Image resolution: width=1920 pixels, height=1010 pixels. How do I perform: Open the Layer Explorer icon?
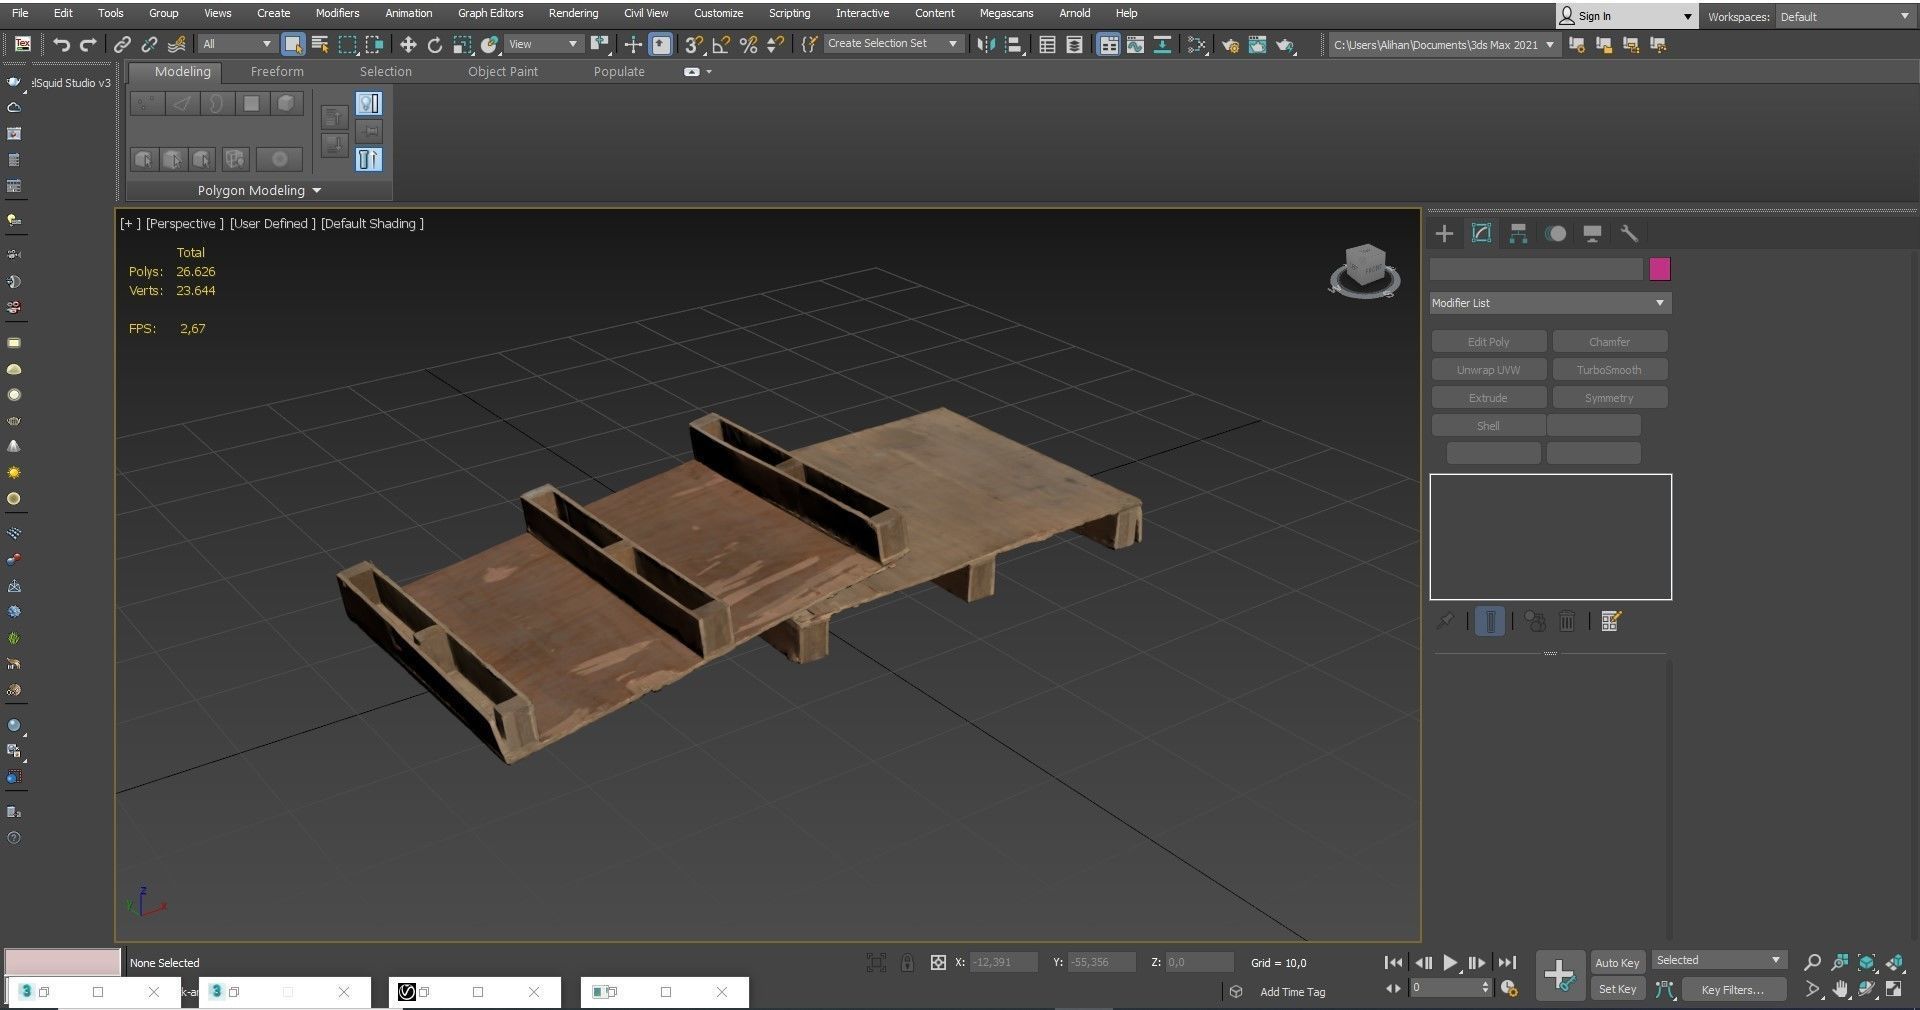click(1074, 44)
